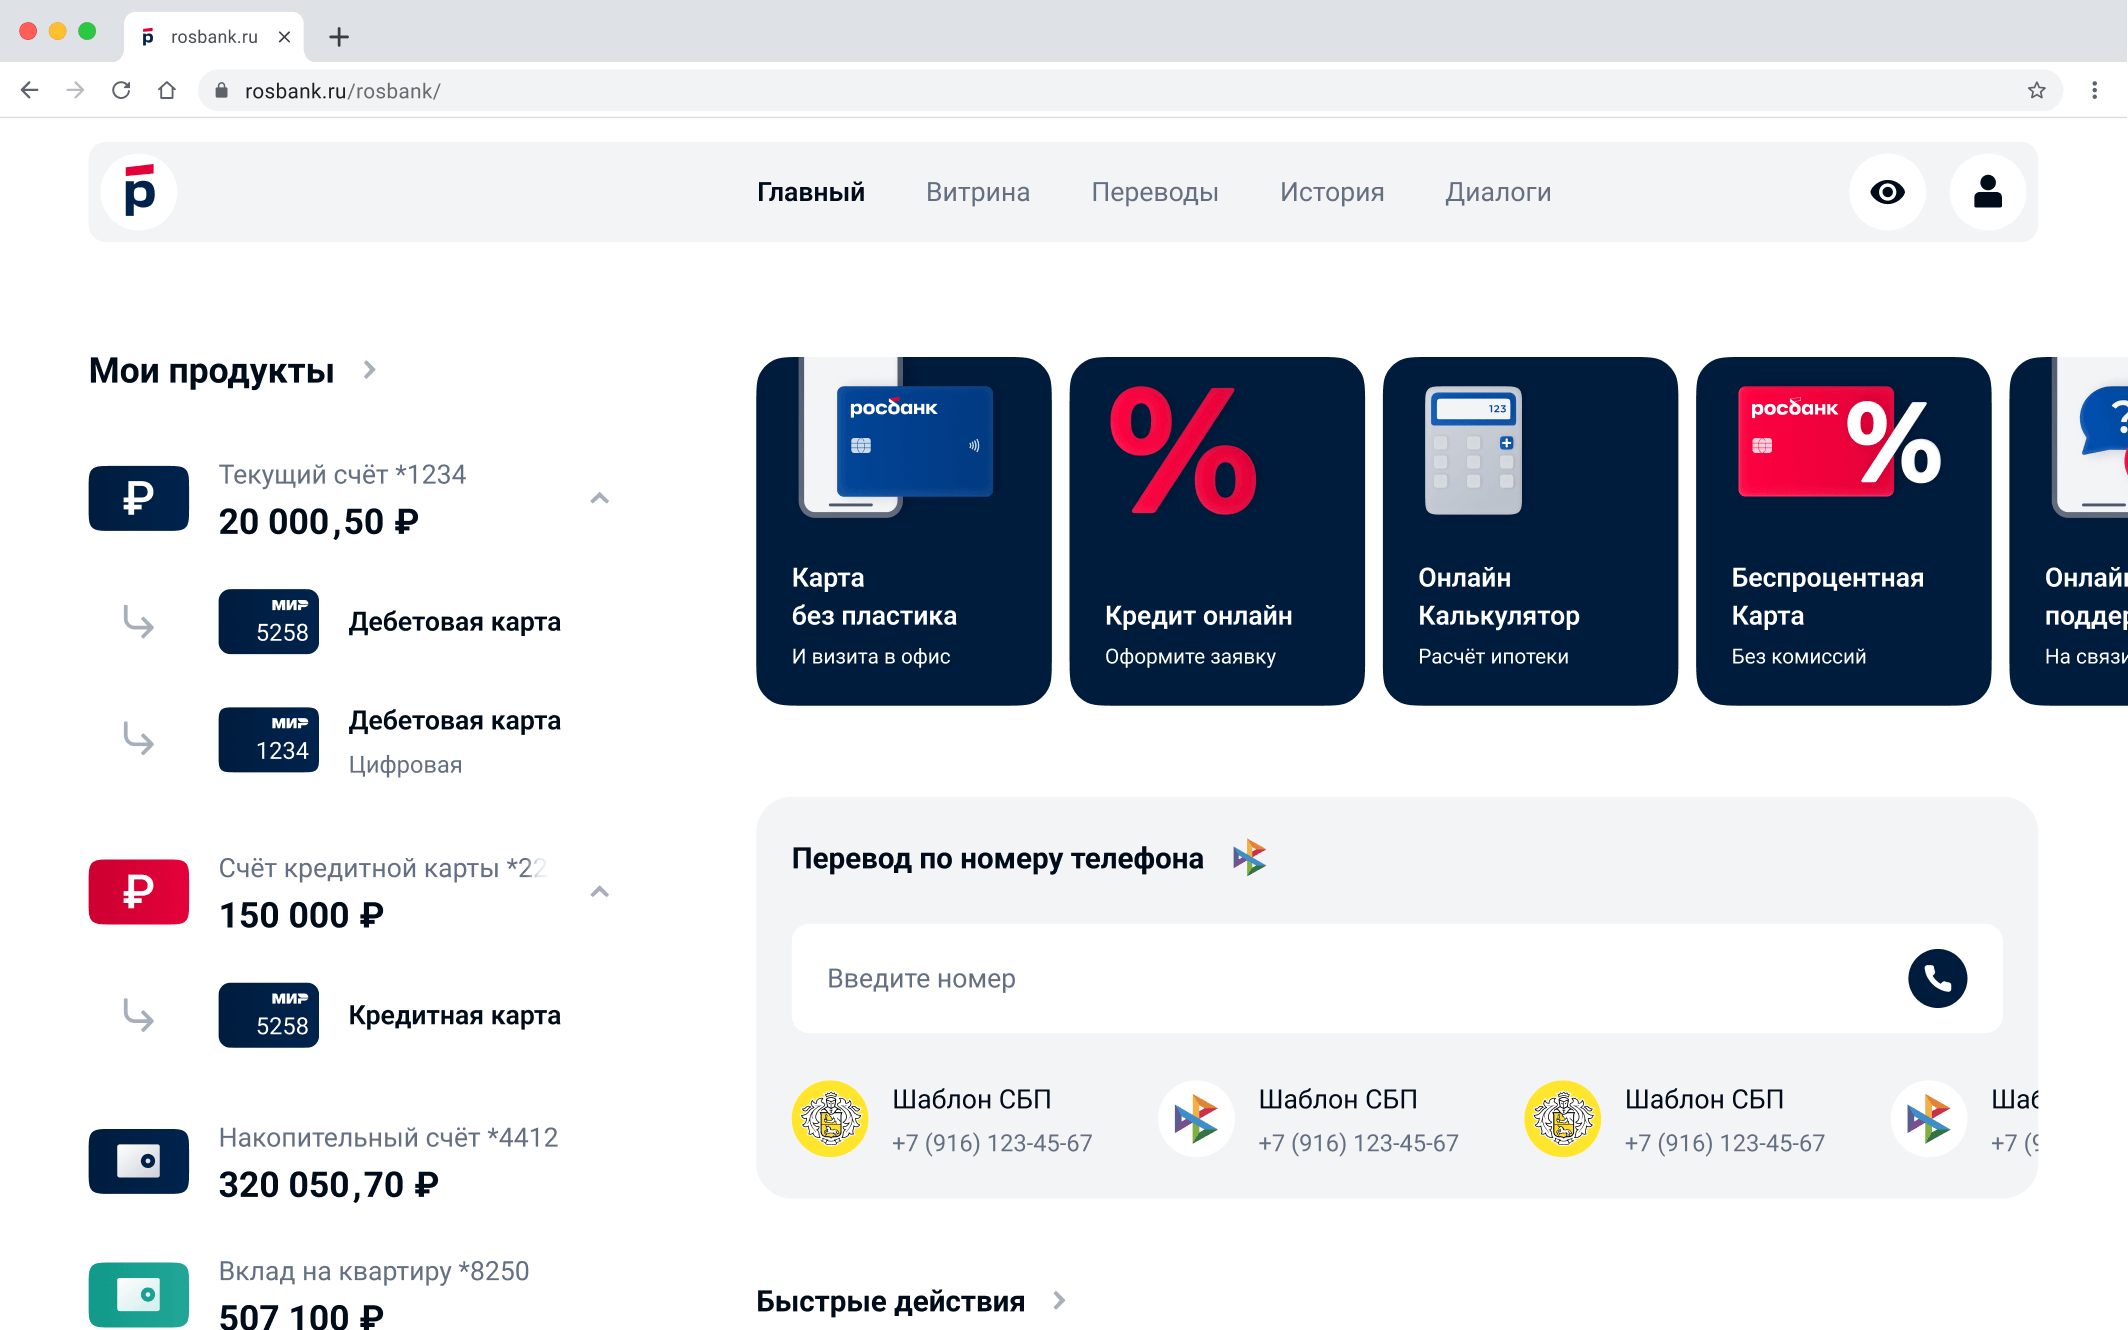Expand Быстрые действия section arrow
Screen dimensions: 2128x1330
coord(1059,1300)
